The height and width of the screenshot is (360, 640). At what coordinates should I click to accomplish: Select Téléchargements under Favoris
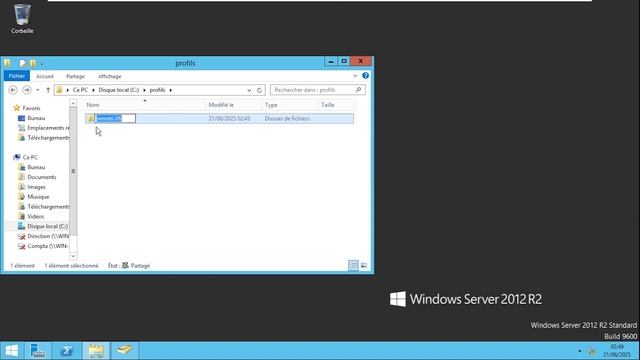coord(48,138)
